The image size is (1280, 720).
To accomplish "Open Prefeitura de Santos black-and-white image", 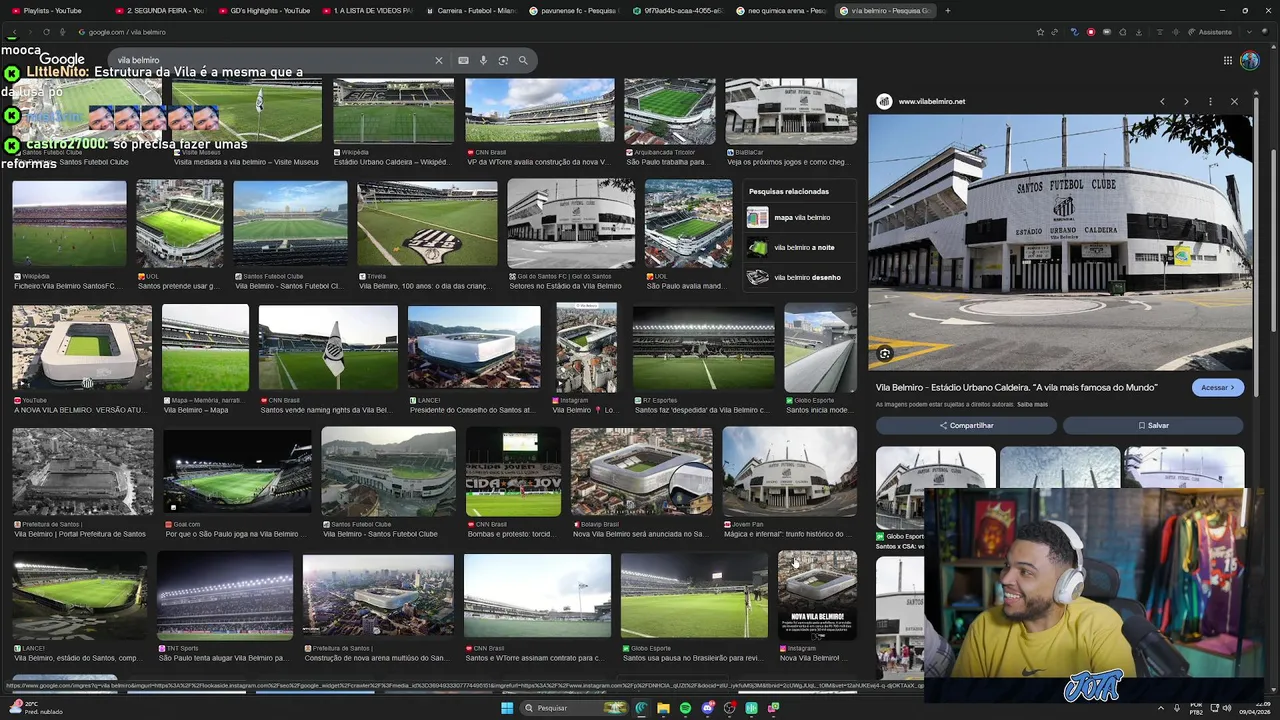I will click(x=83, y=472).
